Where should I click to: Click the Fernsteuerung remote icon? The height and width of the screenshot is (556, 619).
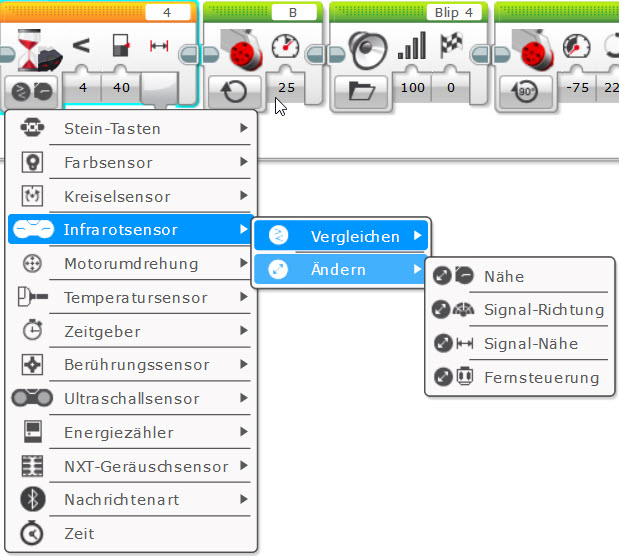(465, 376)
